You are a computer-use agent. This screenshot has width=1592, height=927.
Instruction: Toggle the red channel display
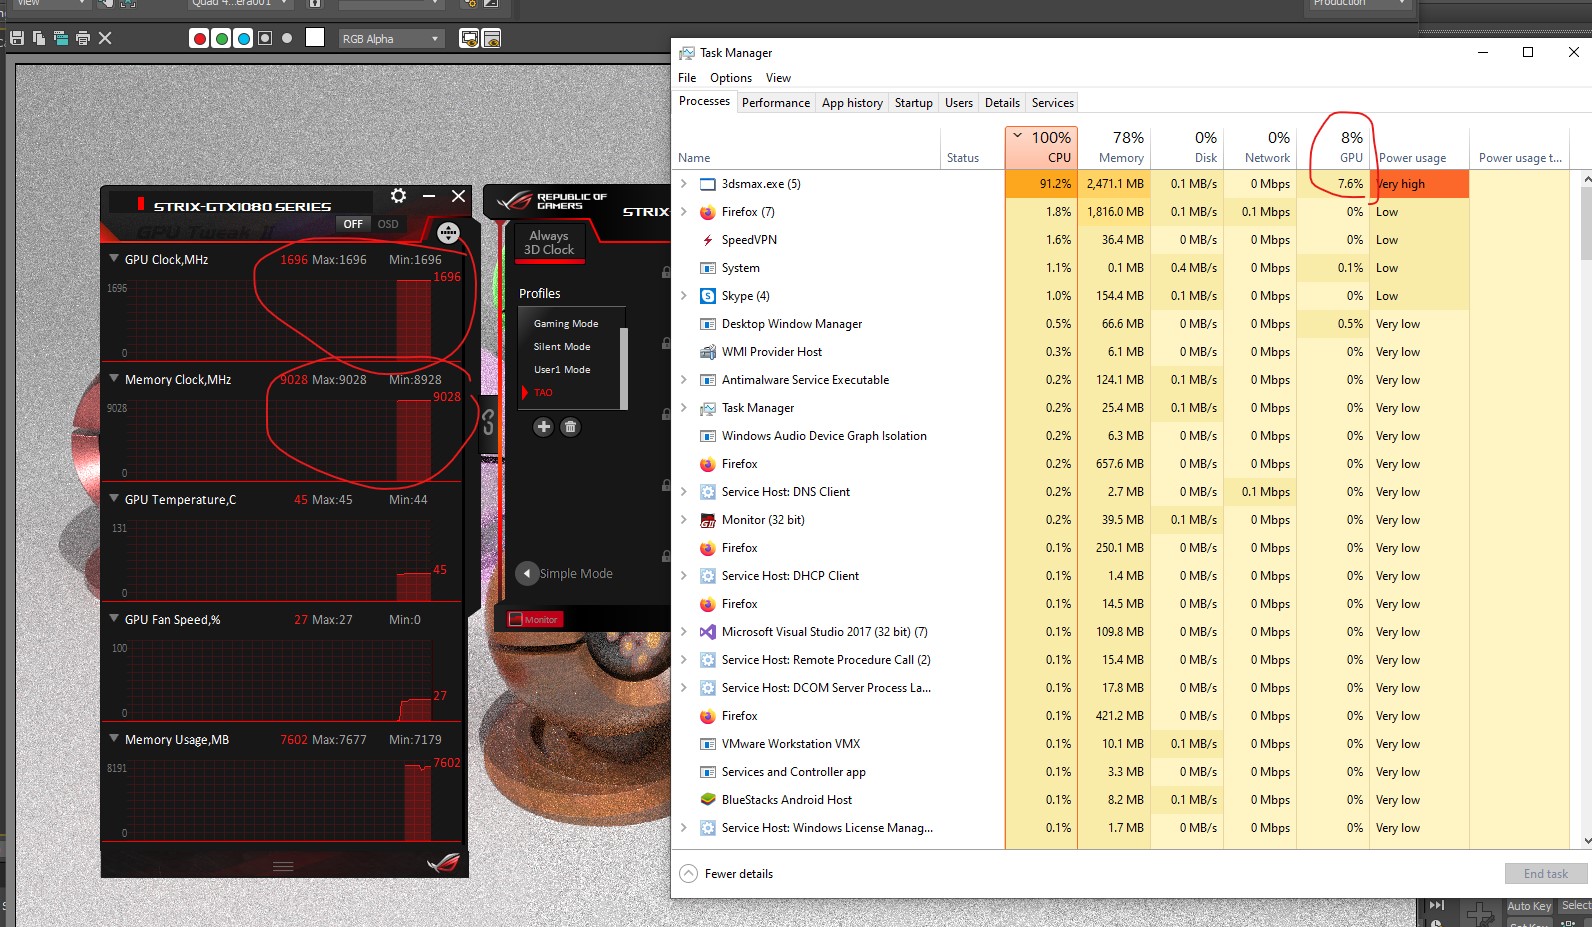tap(199, 39)
